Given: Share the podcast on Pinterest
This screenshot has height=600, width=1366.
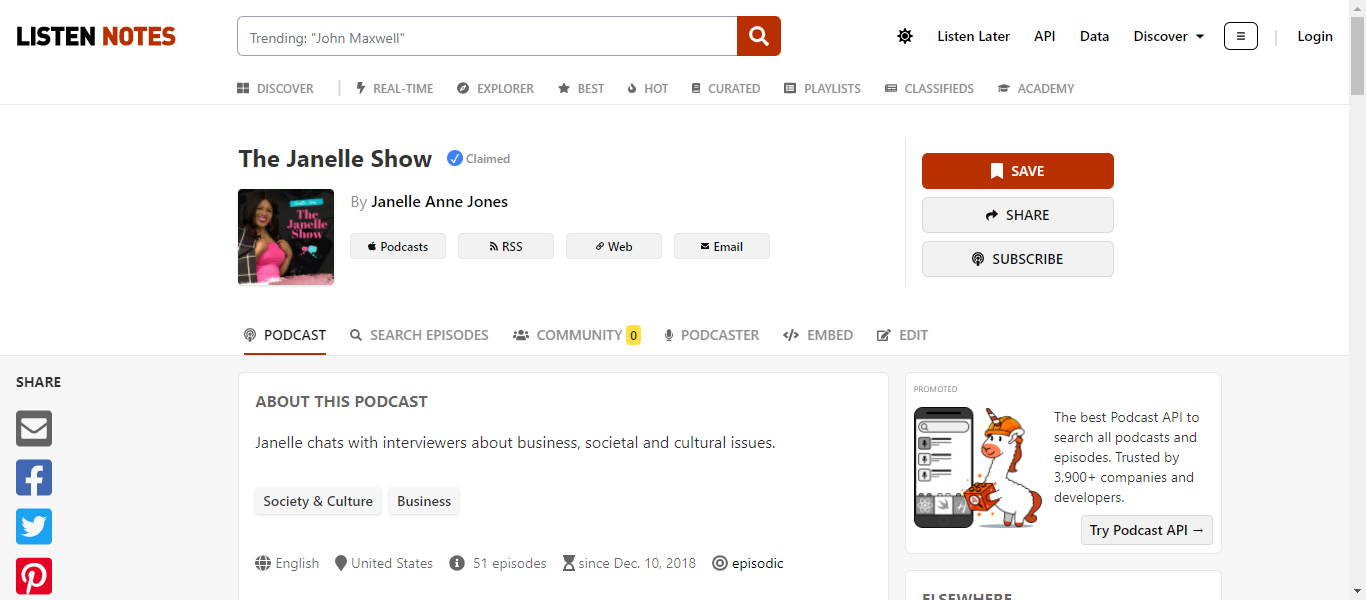Looking at the screenshot, I should coord(34,576).
